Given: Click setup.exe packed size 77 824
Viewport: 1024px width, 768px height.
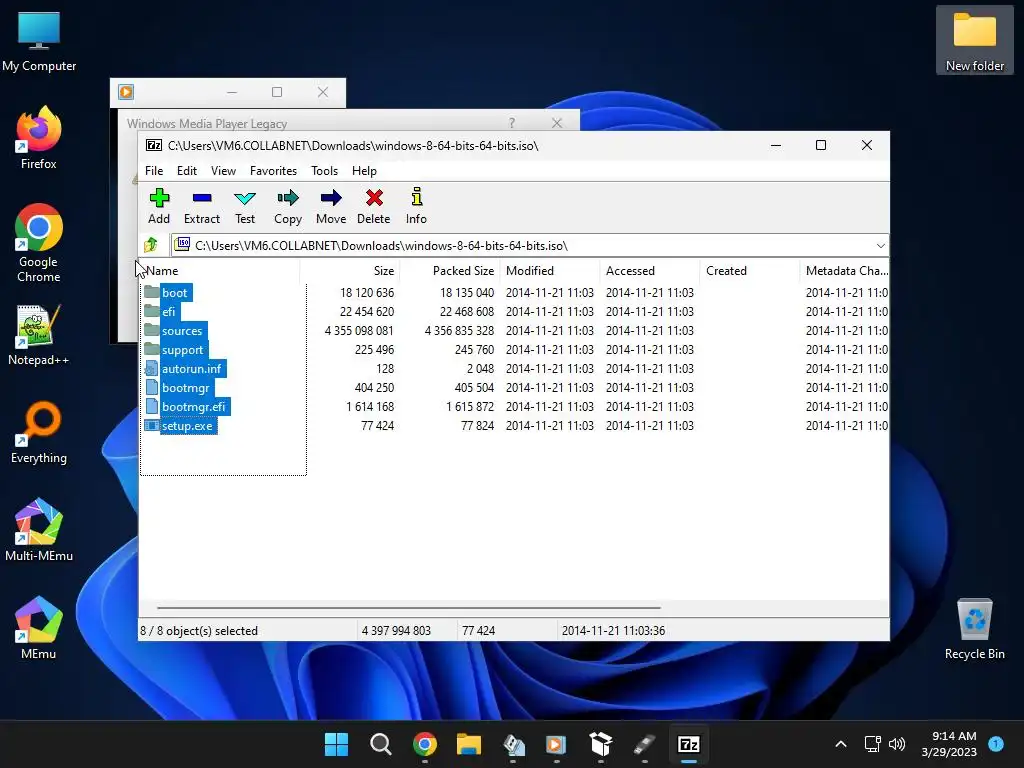Looking at the screenshot, I should tap(477, 426).
